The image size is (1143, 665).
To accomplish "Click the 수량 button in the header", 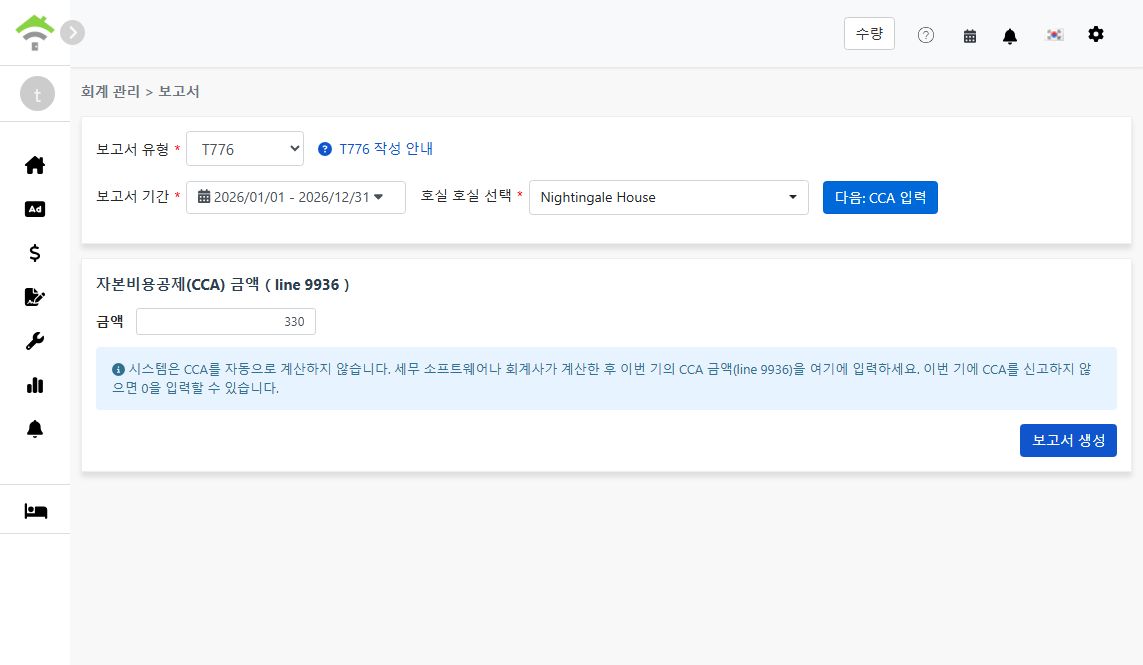I will point(869,34).
